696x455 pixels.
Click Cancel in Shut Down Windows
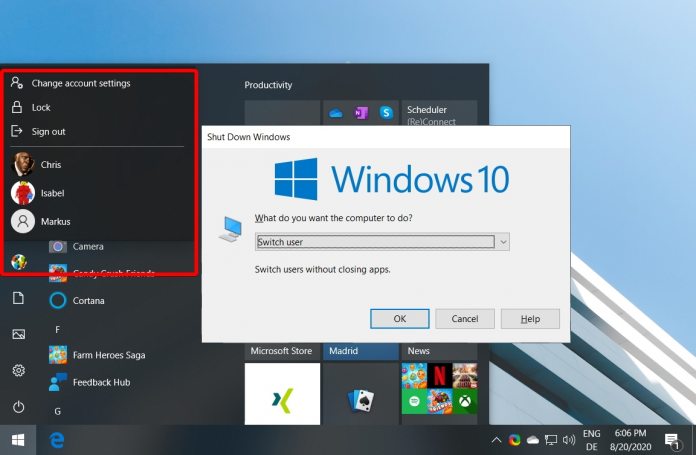(x=465, y=319)
